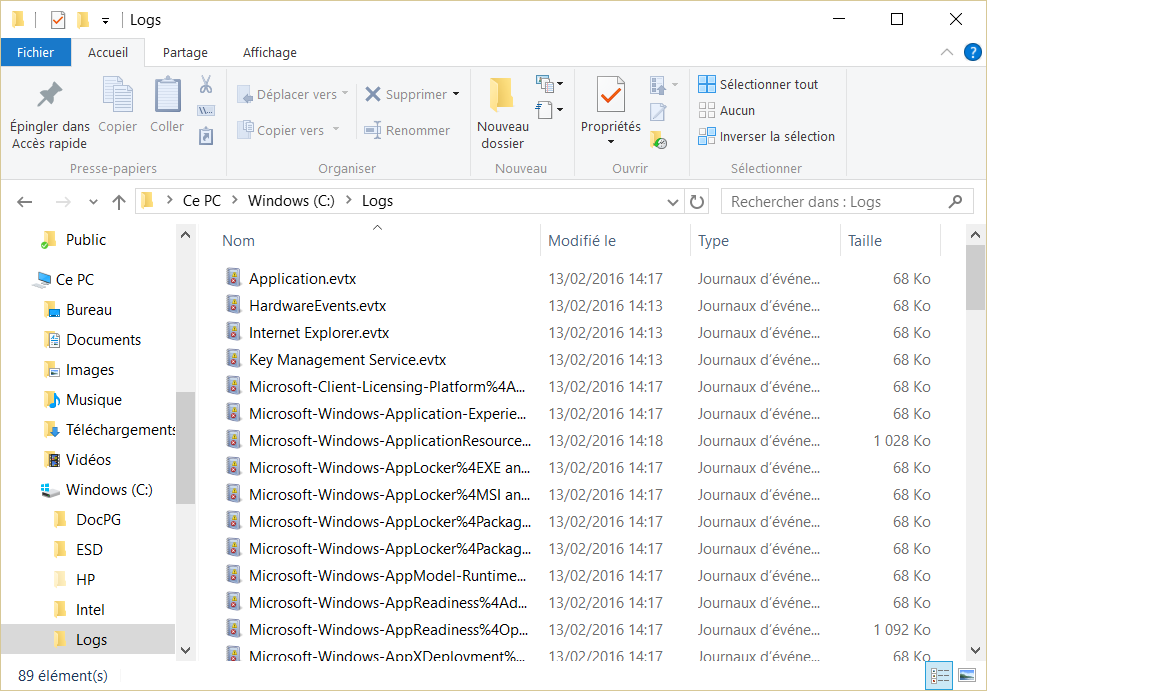Image resolution: width=1152 pixels, height=691 pixels.
Task: Sort by the Nom column header
Action: [x=379, y=241]
